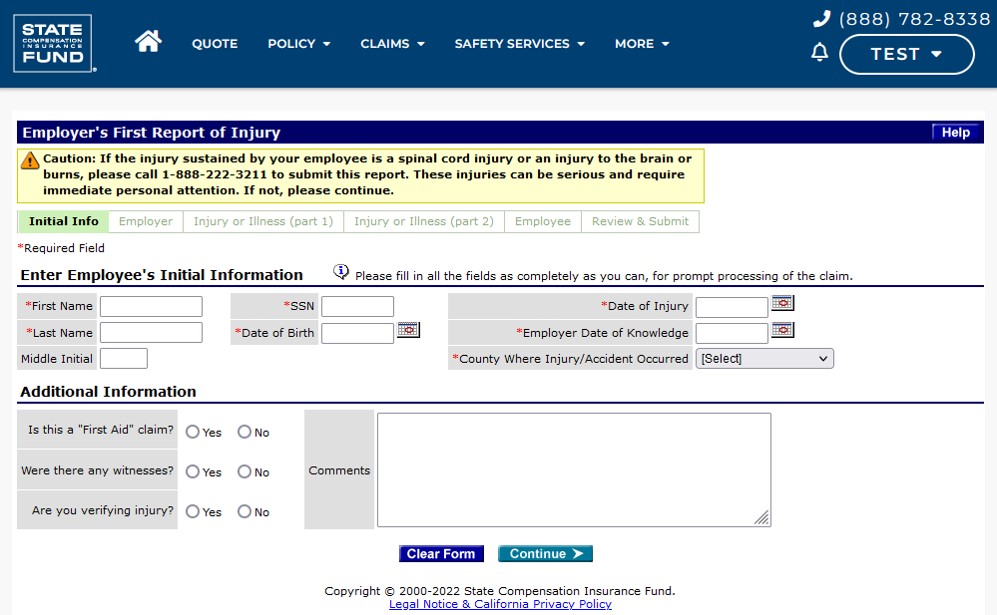
Task: Select No for any witnesses
Action: [244, 472]
